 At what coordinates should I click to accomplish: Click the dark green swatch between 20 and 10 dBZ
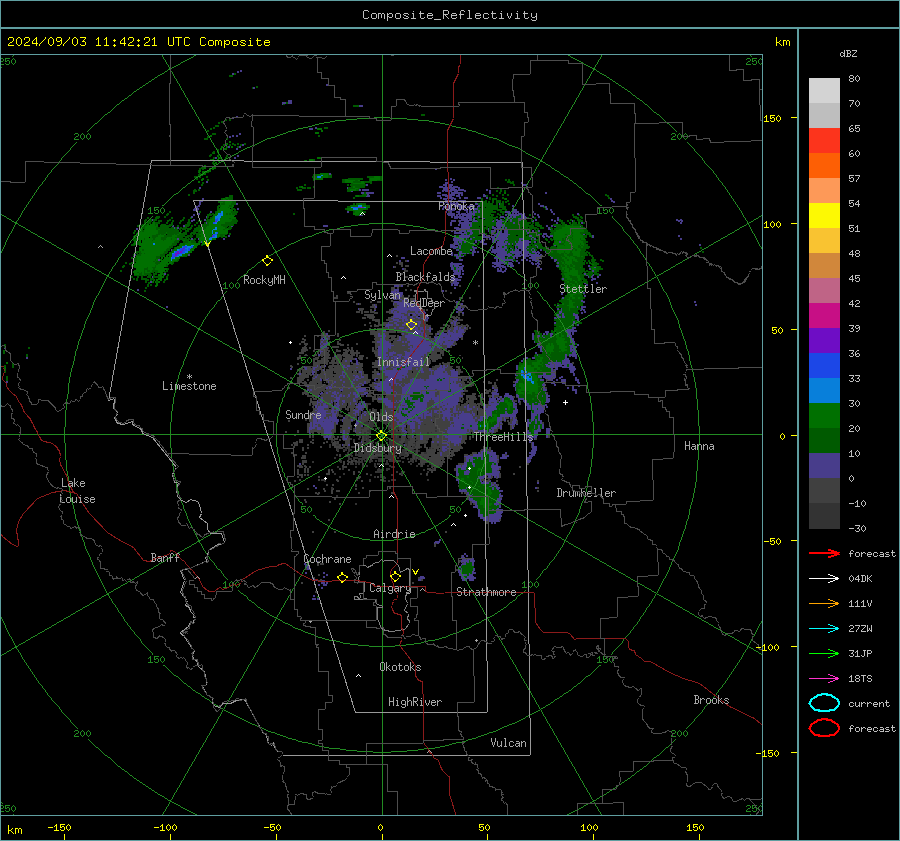click(x=824, y=441)
